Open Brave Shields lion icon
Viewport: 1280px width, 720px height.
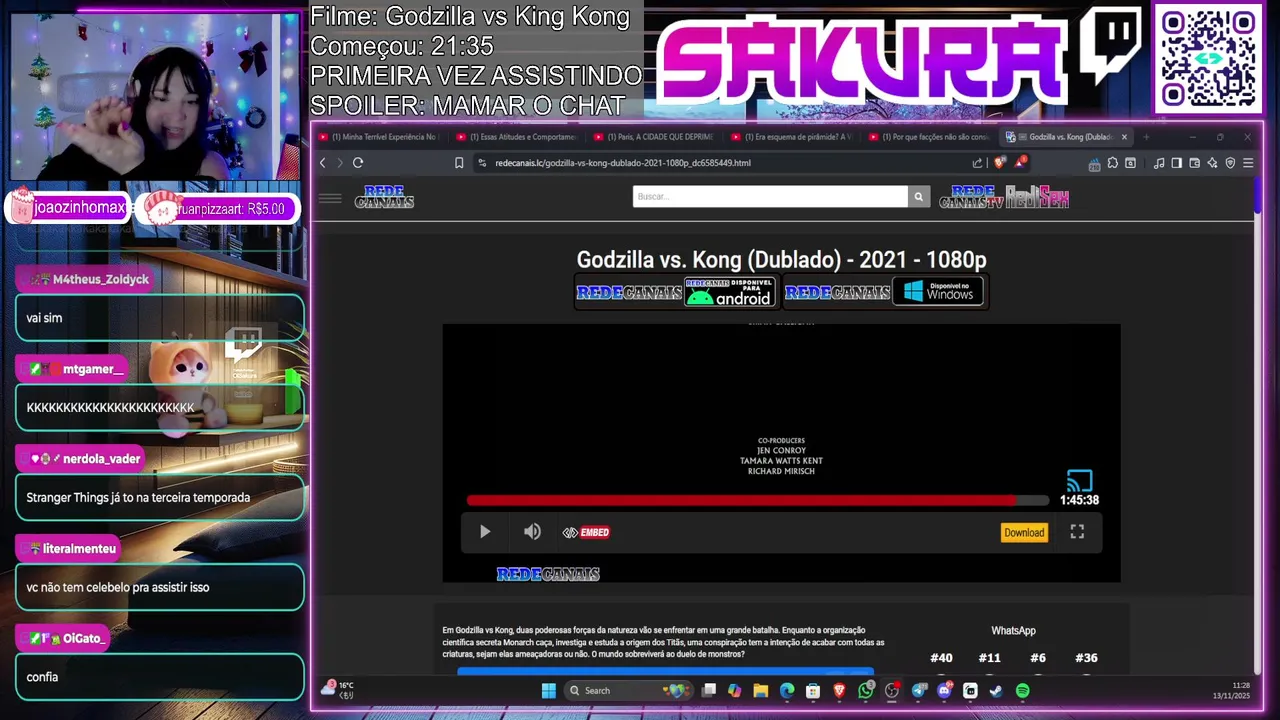(x=999, y=163)
